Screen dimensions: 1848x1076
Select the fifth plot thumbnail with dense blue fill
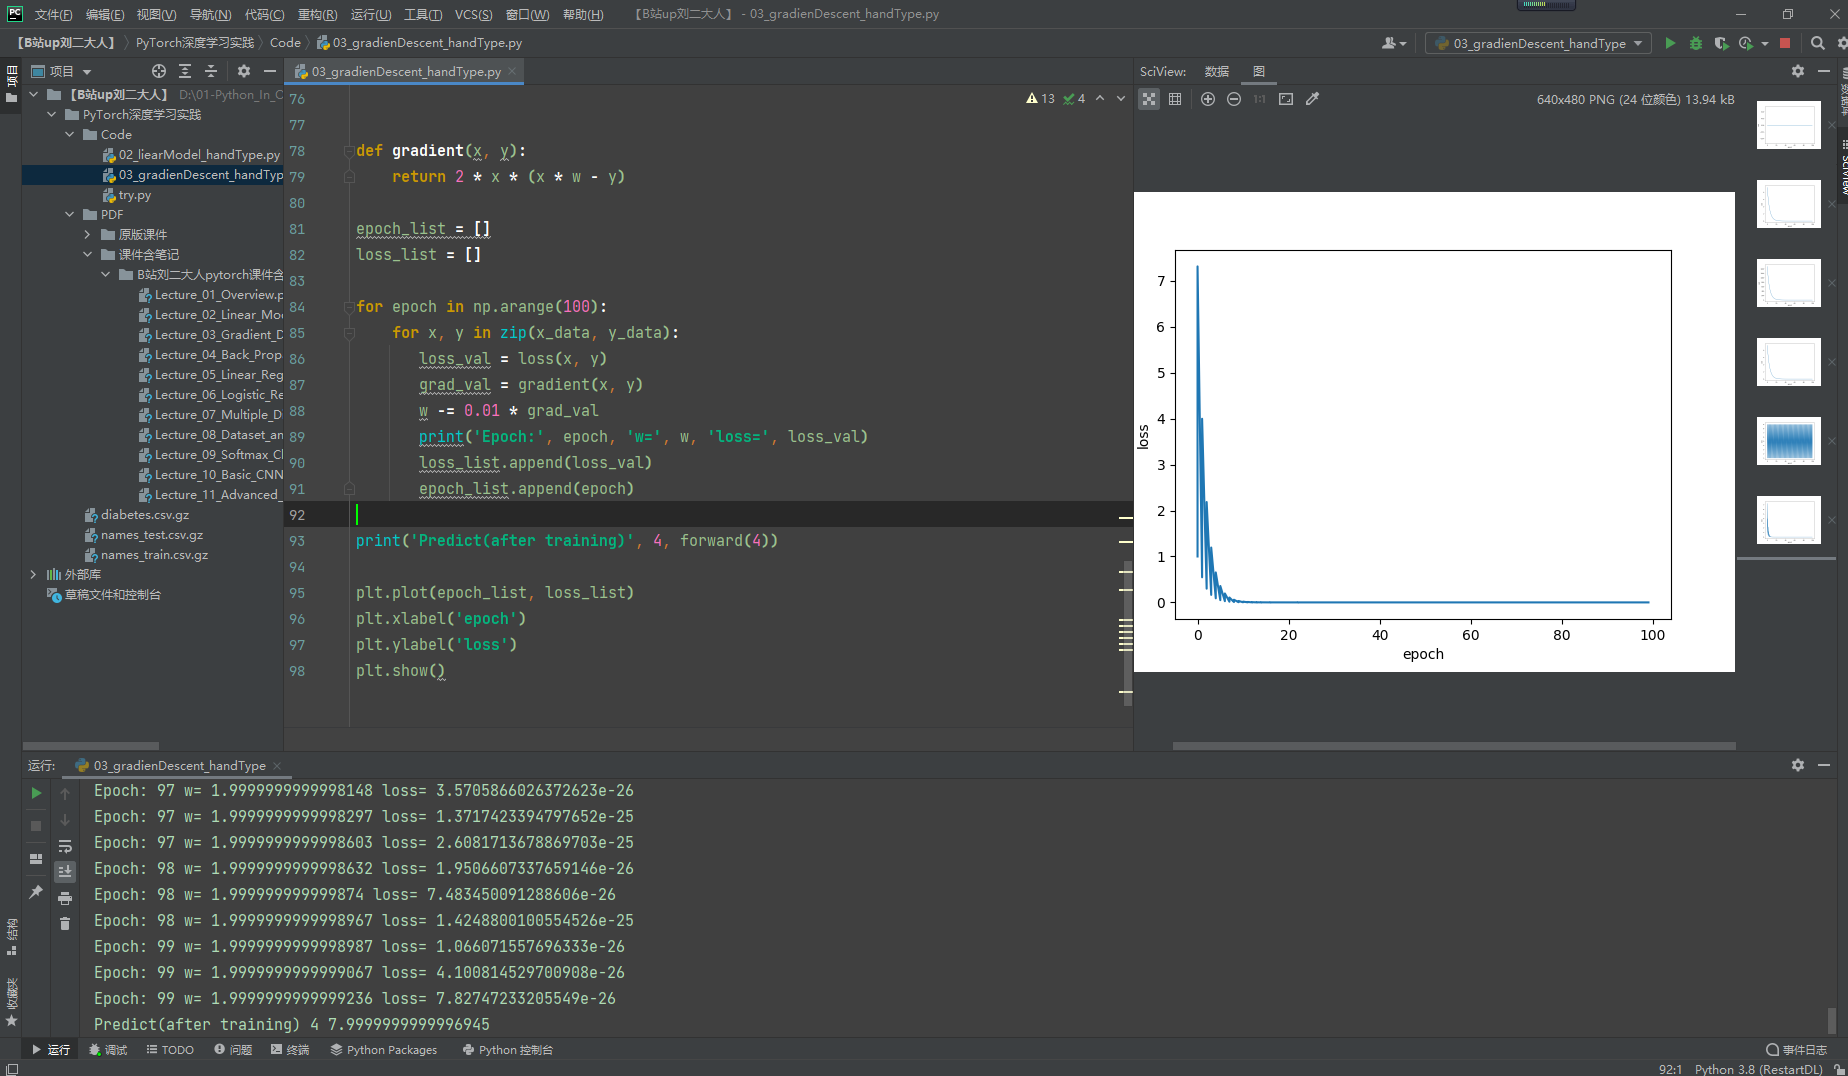pos(1789,441)
